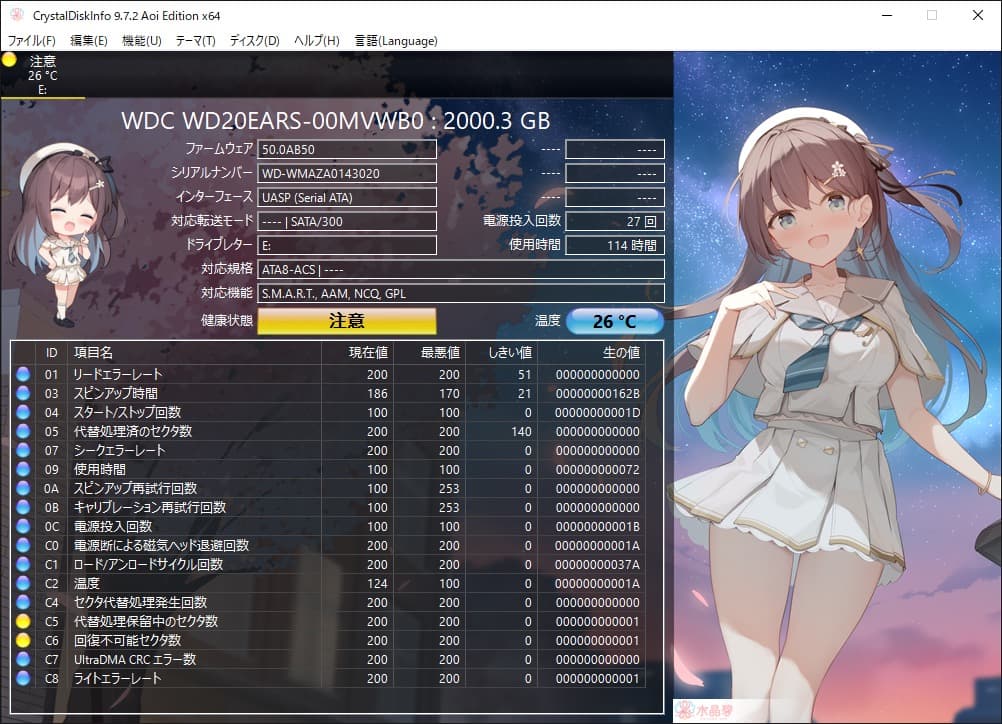
Task: Open the 機能(U) menu
Action: [141, 40]
